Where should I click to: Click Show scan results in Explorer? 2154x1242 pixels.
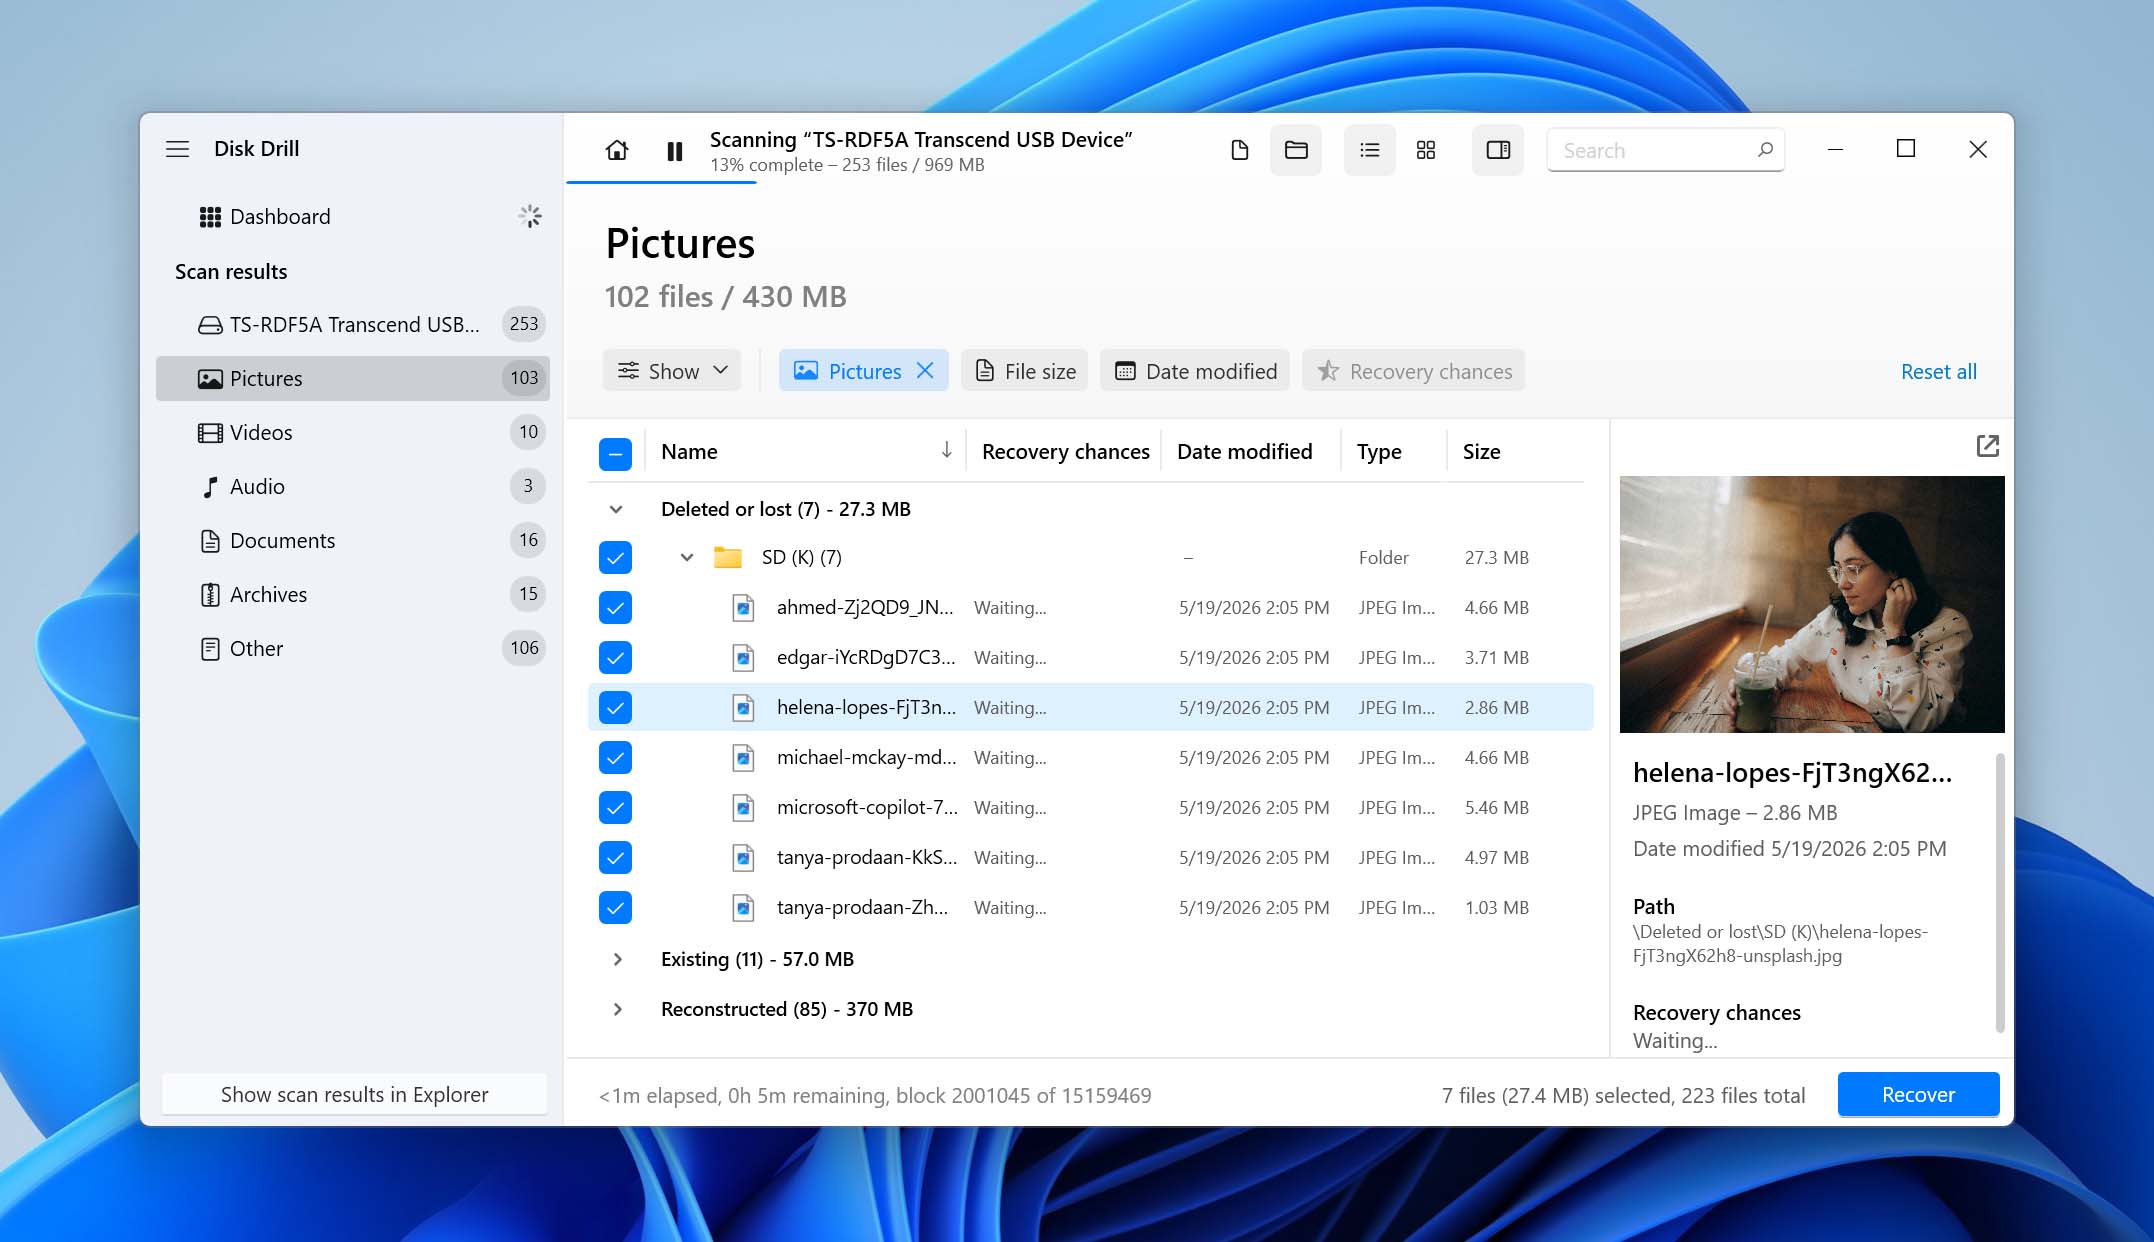(354, 1094)
